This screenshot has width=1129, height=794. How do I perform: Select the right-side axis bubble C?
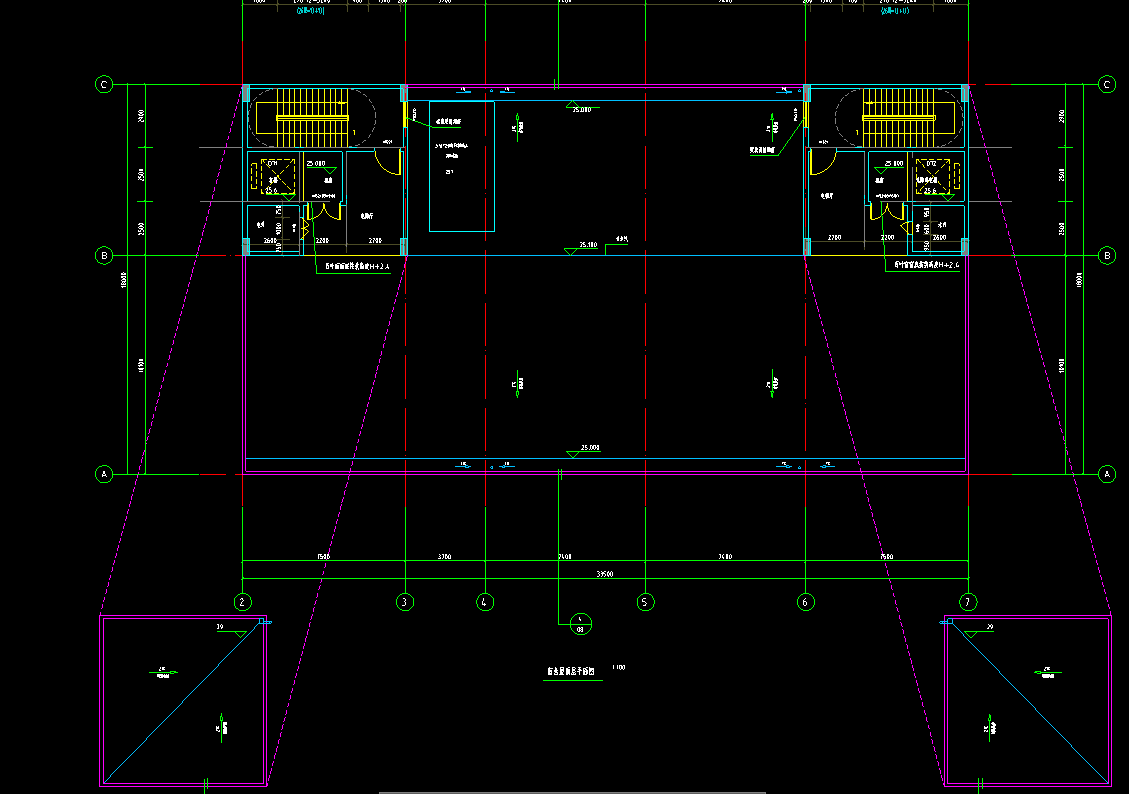pyautogui.click(x=1106, y=85)
